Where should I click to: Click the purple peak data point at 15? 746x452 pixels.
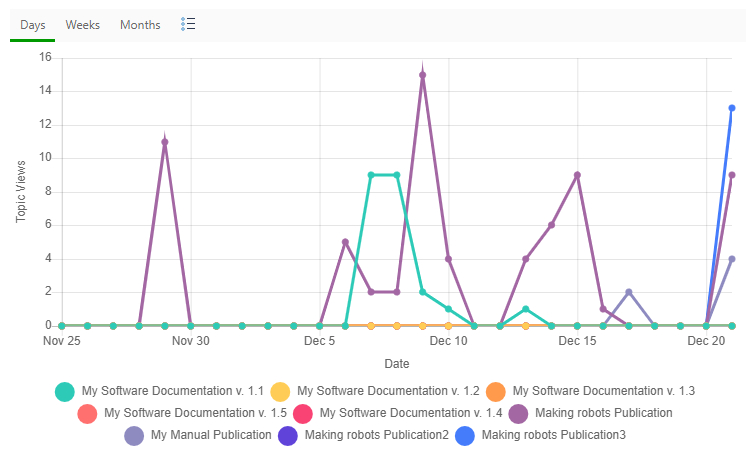pos(423,75)
